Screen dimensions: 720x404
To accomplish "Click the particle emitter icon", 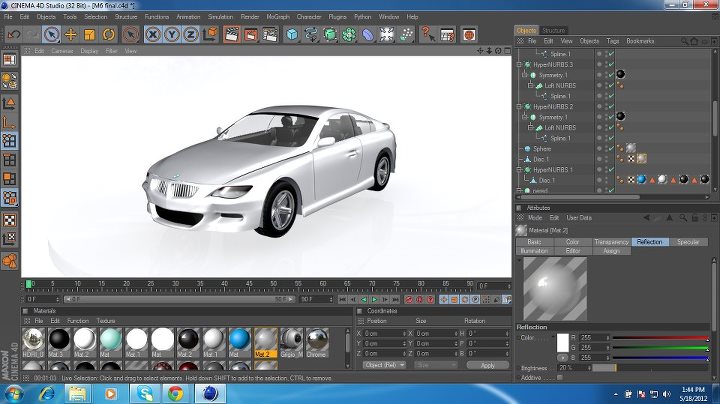I will coord(406,34).
